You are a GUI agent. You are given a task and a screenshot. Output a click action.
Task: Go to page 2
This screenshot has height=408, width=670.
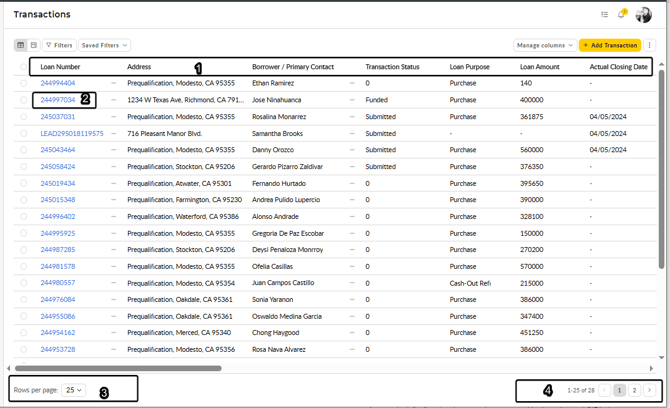635,390
